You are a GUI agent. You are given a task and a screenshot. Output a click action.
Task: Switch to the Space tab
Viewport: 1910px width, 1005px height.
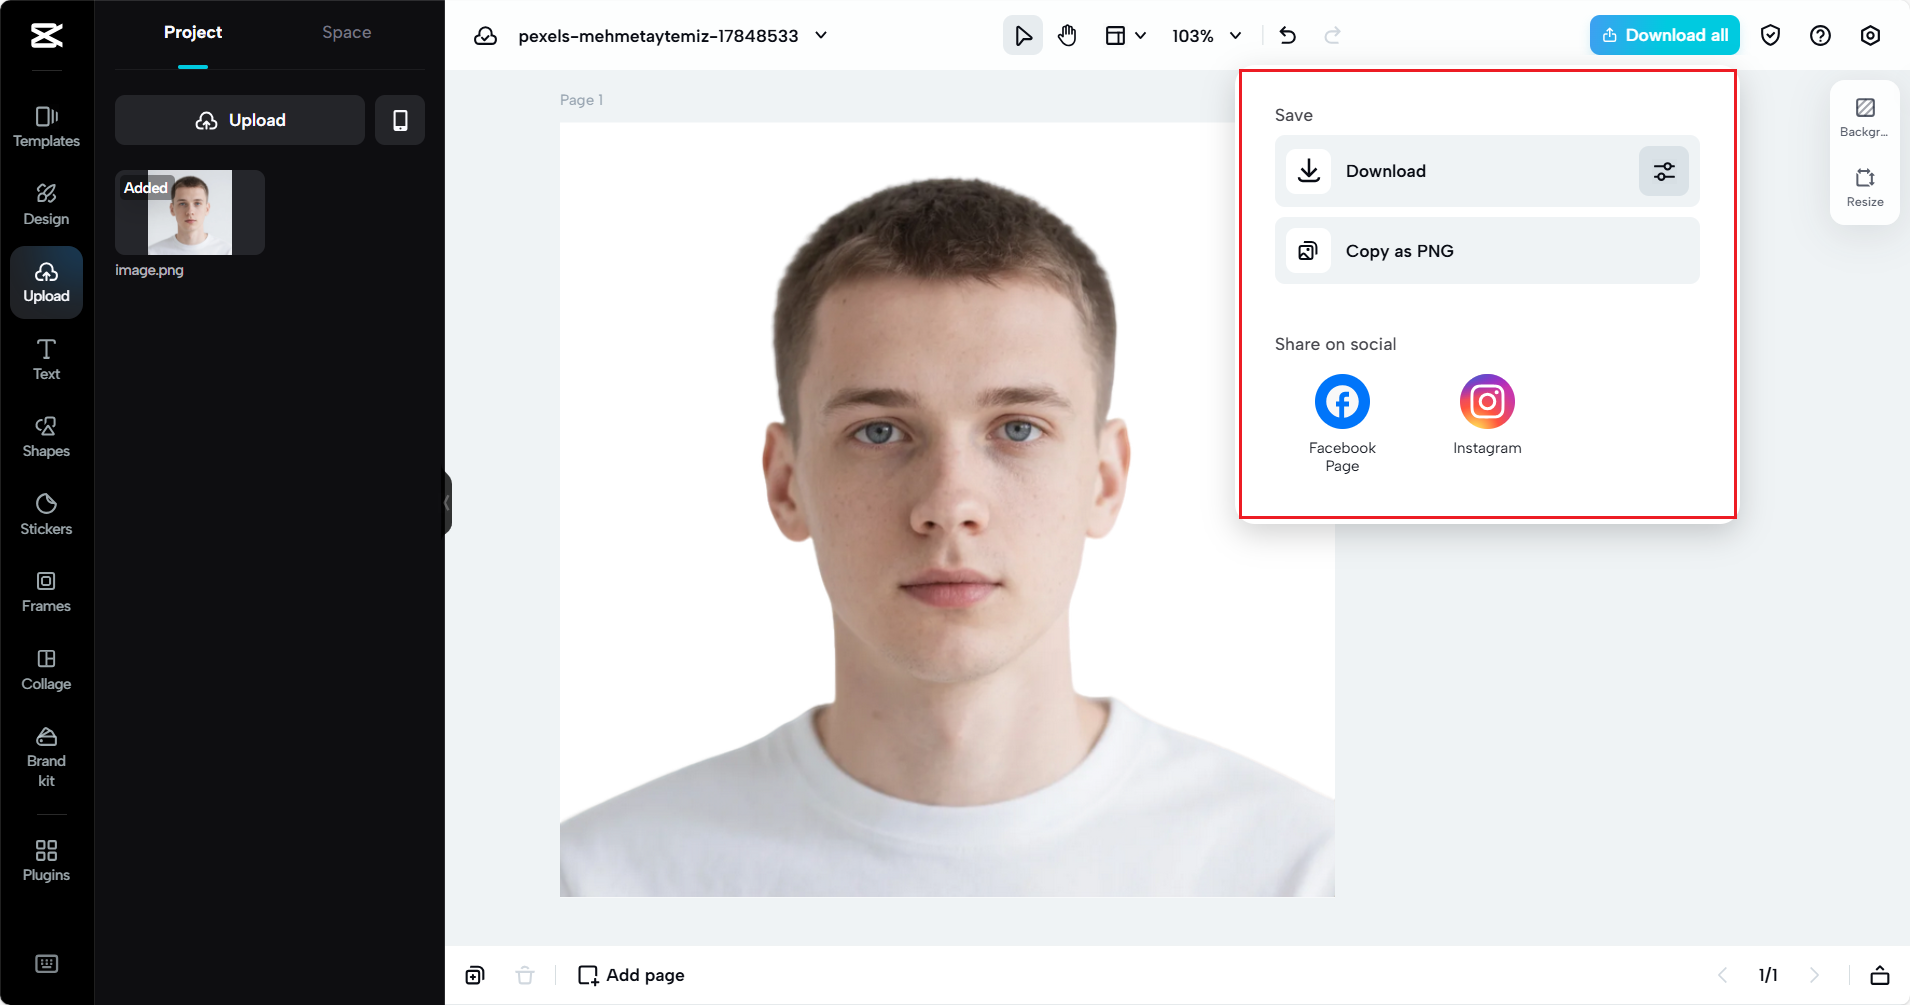[346, 32]
